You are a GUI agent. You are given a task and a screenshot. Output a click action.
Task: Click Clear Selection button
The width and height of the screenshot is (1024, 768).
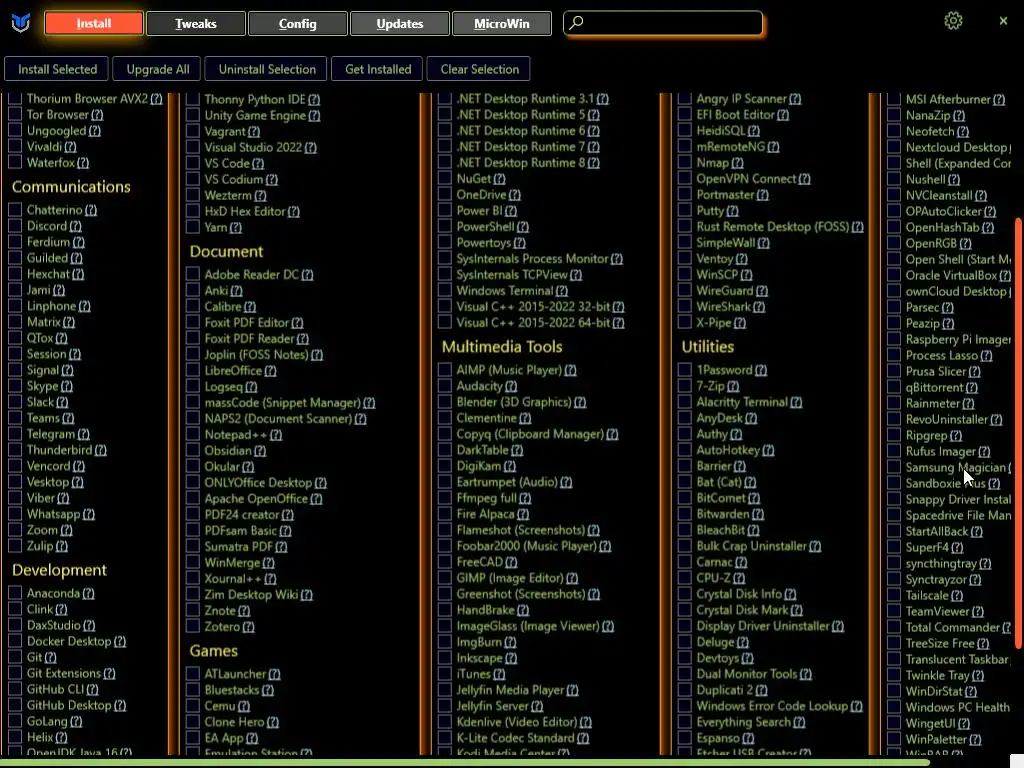pyautogui.click(x=479, y=69)
